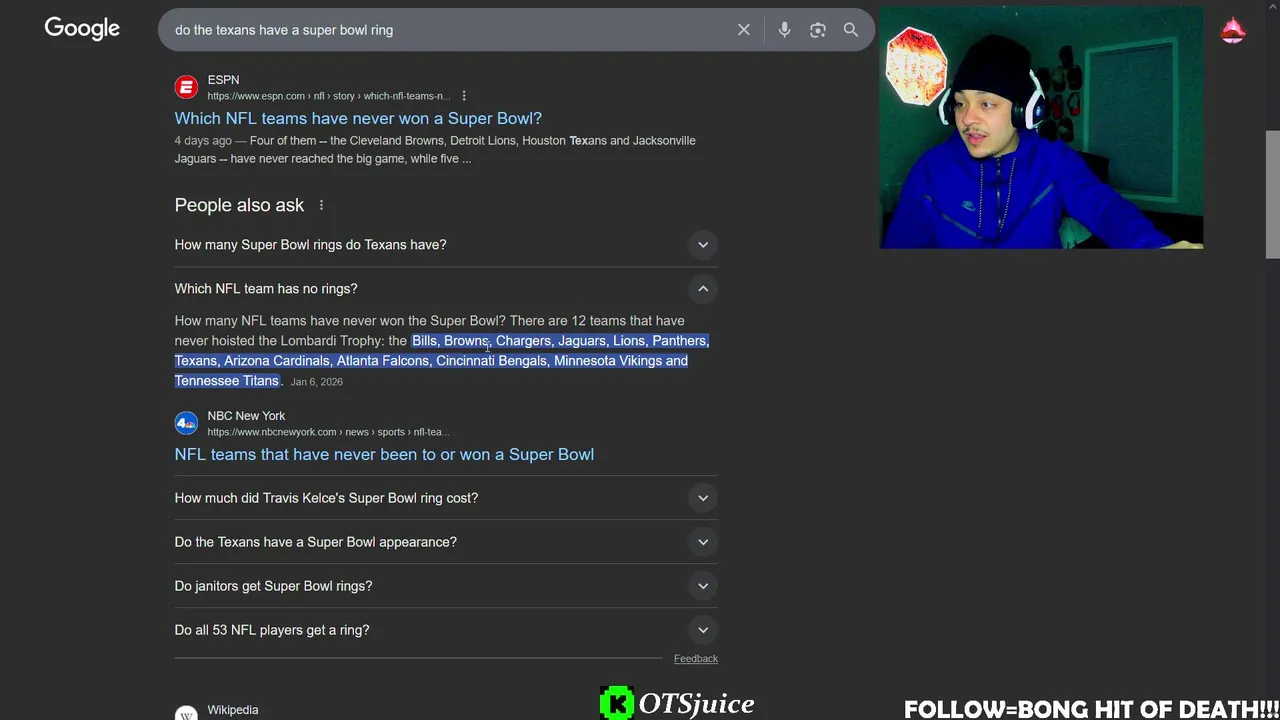Click the ESPN favicon icon
This screenshot has width=1280, height=720.
186,87
